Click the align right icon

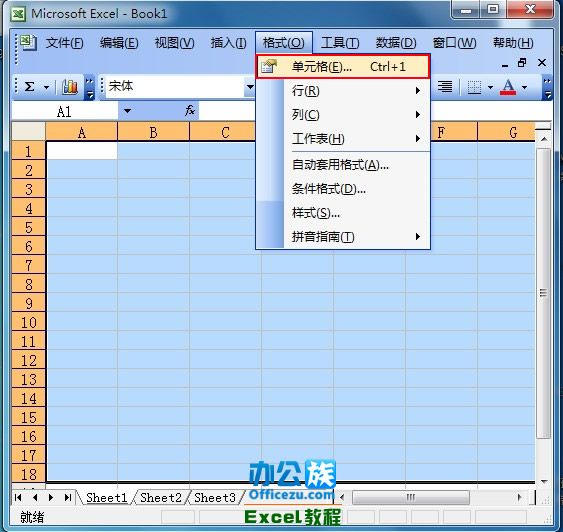coord(445,87)
